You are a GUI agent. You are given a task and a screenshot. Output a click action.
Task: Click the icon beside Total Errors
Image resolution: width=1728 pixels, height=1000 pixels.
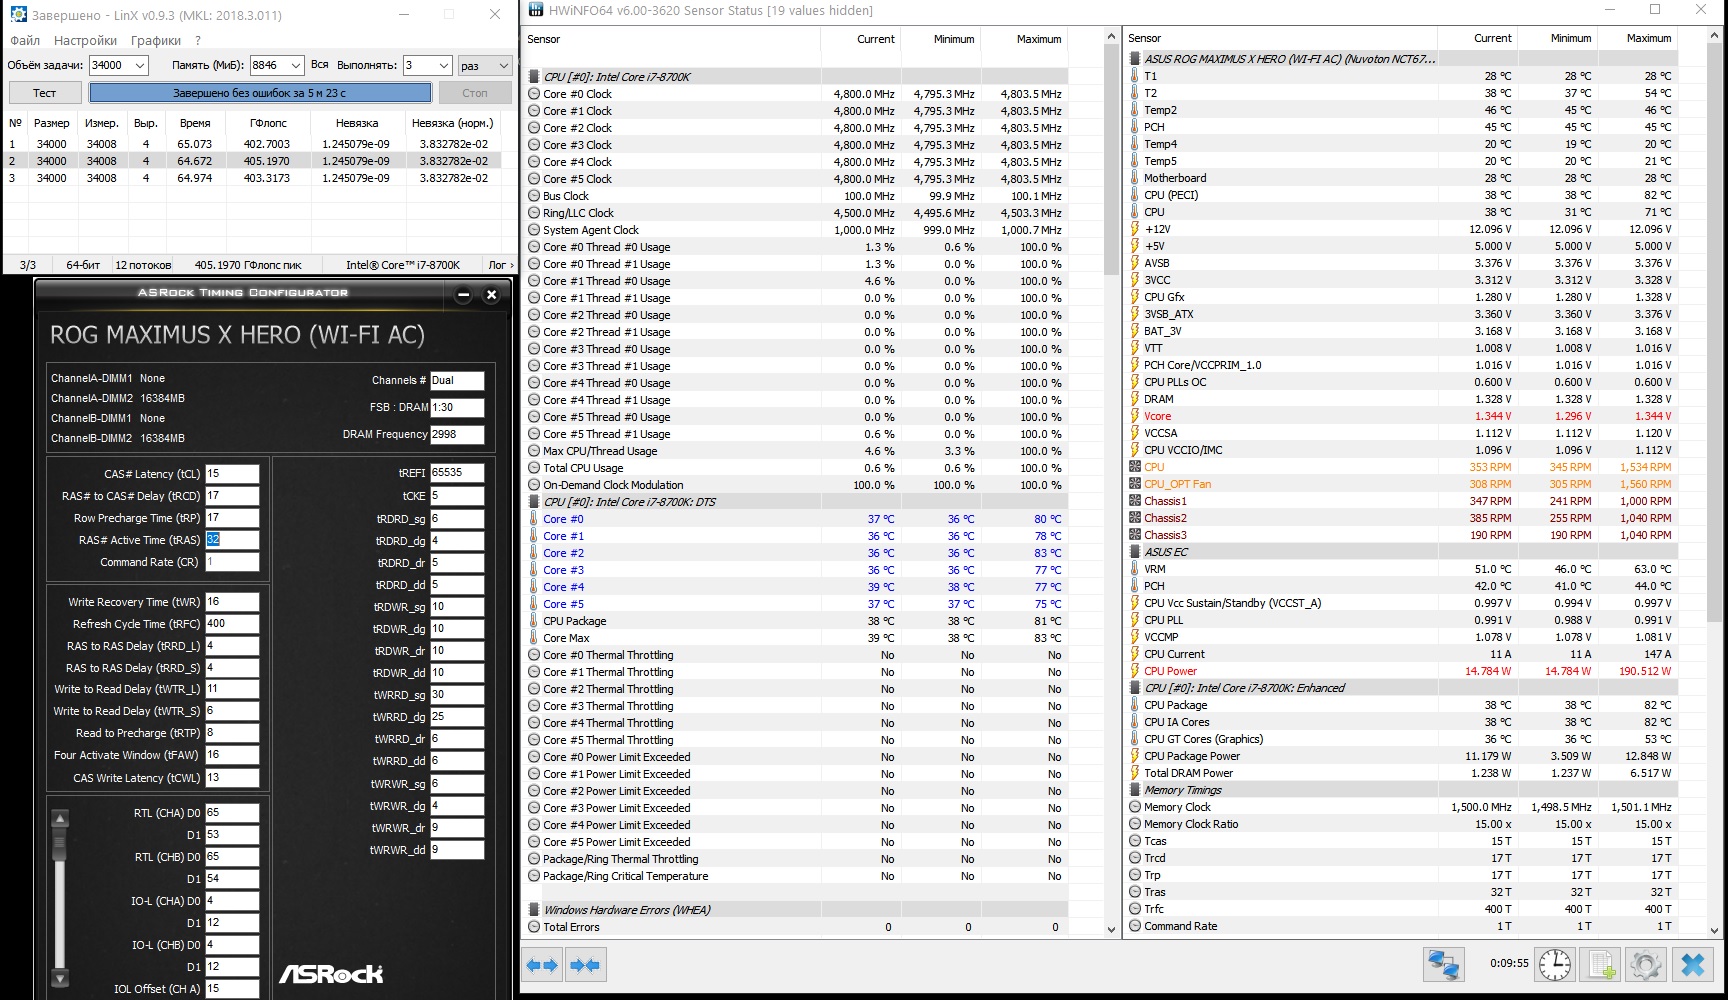click(x=534, y=927)
